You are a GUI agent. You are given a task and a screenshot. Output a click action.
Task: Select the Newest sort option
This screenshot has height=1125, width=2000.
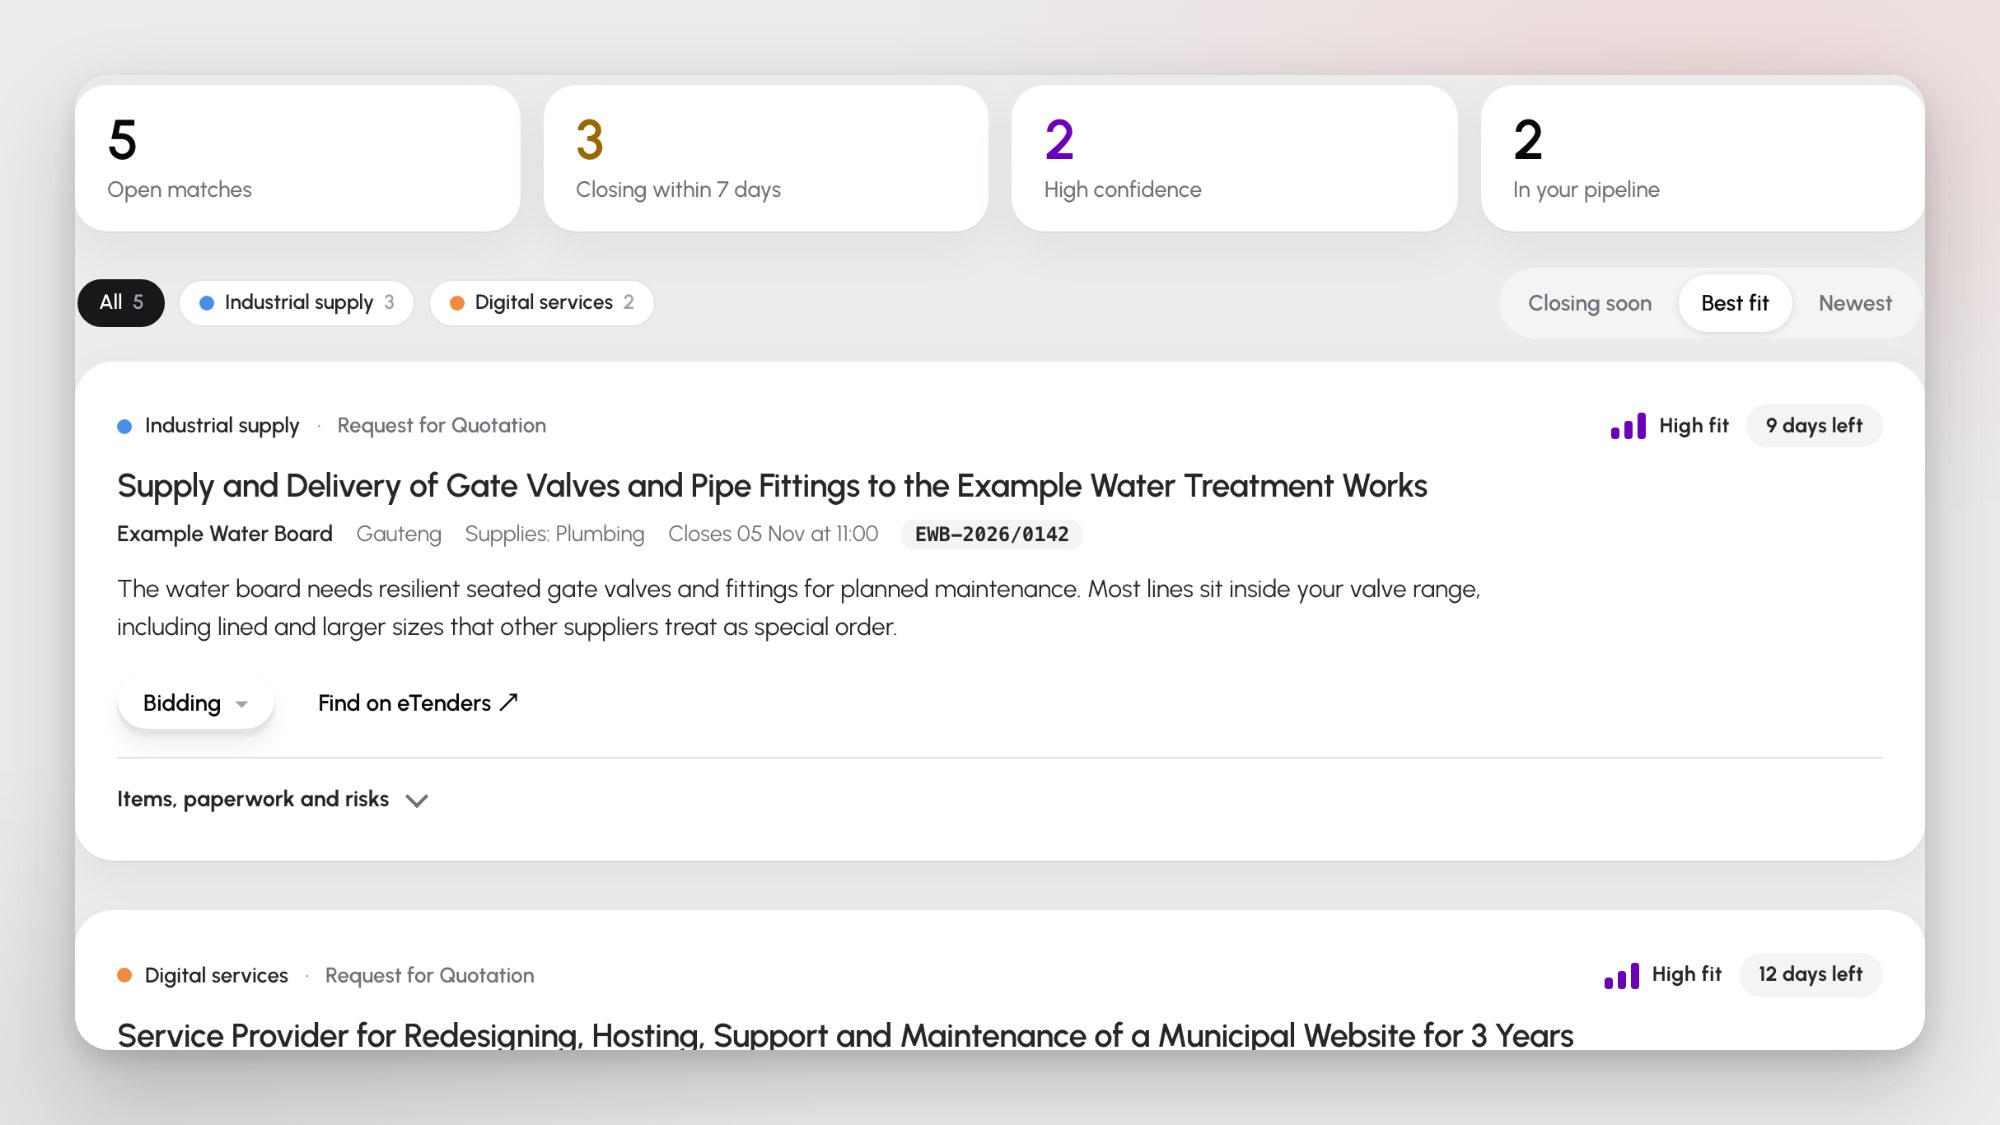[x=1854, y=303]
